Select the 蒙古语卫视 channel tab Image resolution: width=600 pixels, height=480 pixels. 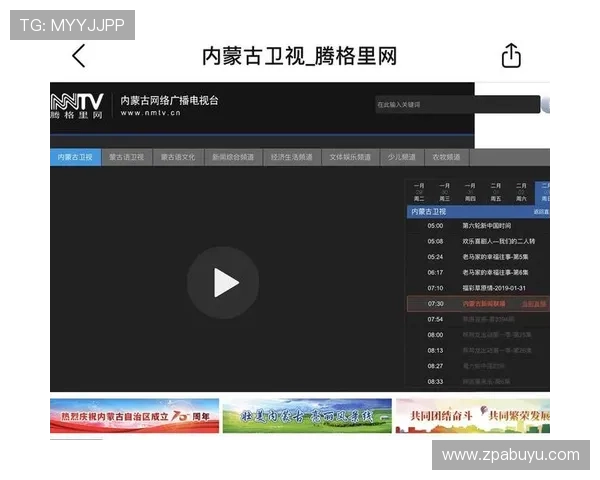pos(127,157)
